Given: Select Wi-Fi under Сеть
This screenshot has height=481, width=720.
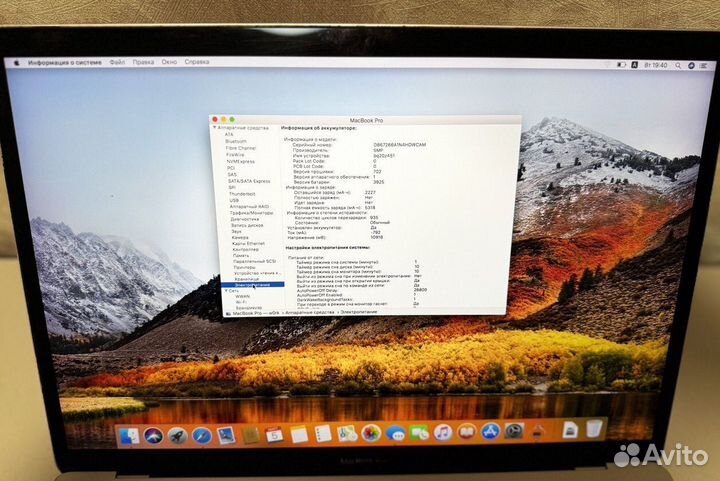Looking at the screenshot, I should (x=241, y=302).
